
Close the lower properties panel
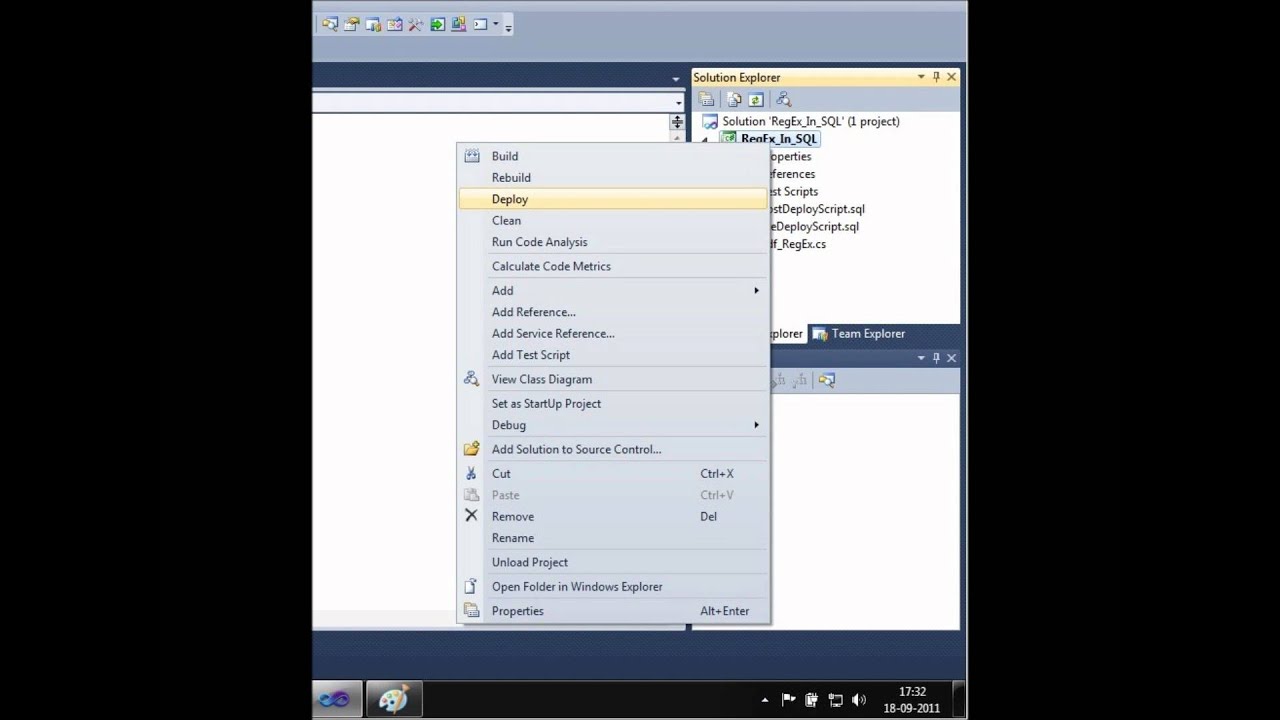pyautogui.click(x=951, y=358)
